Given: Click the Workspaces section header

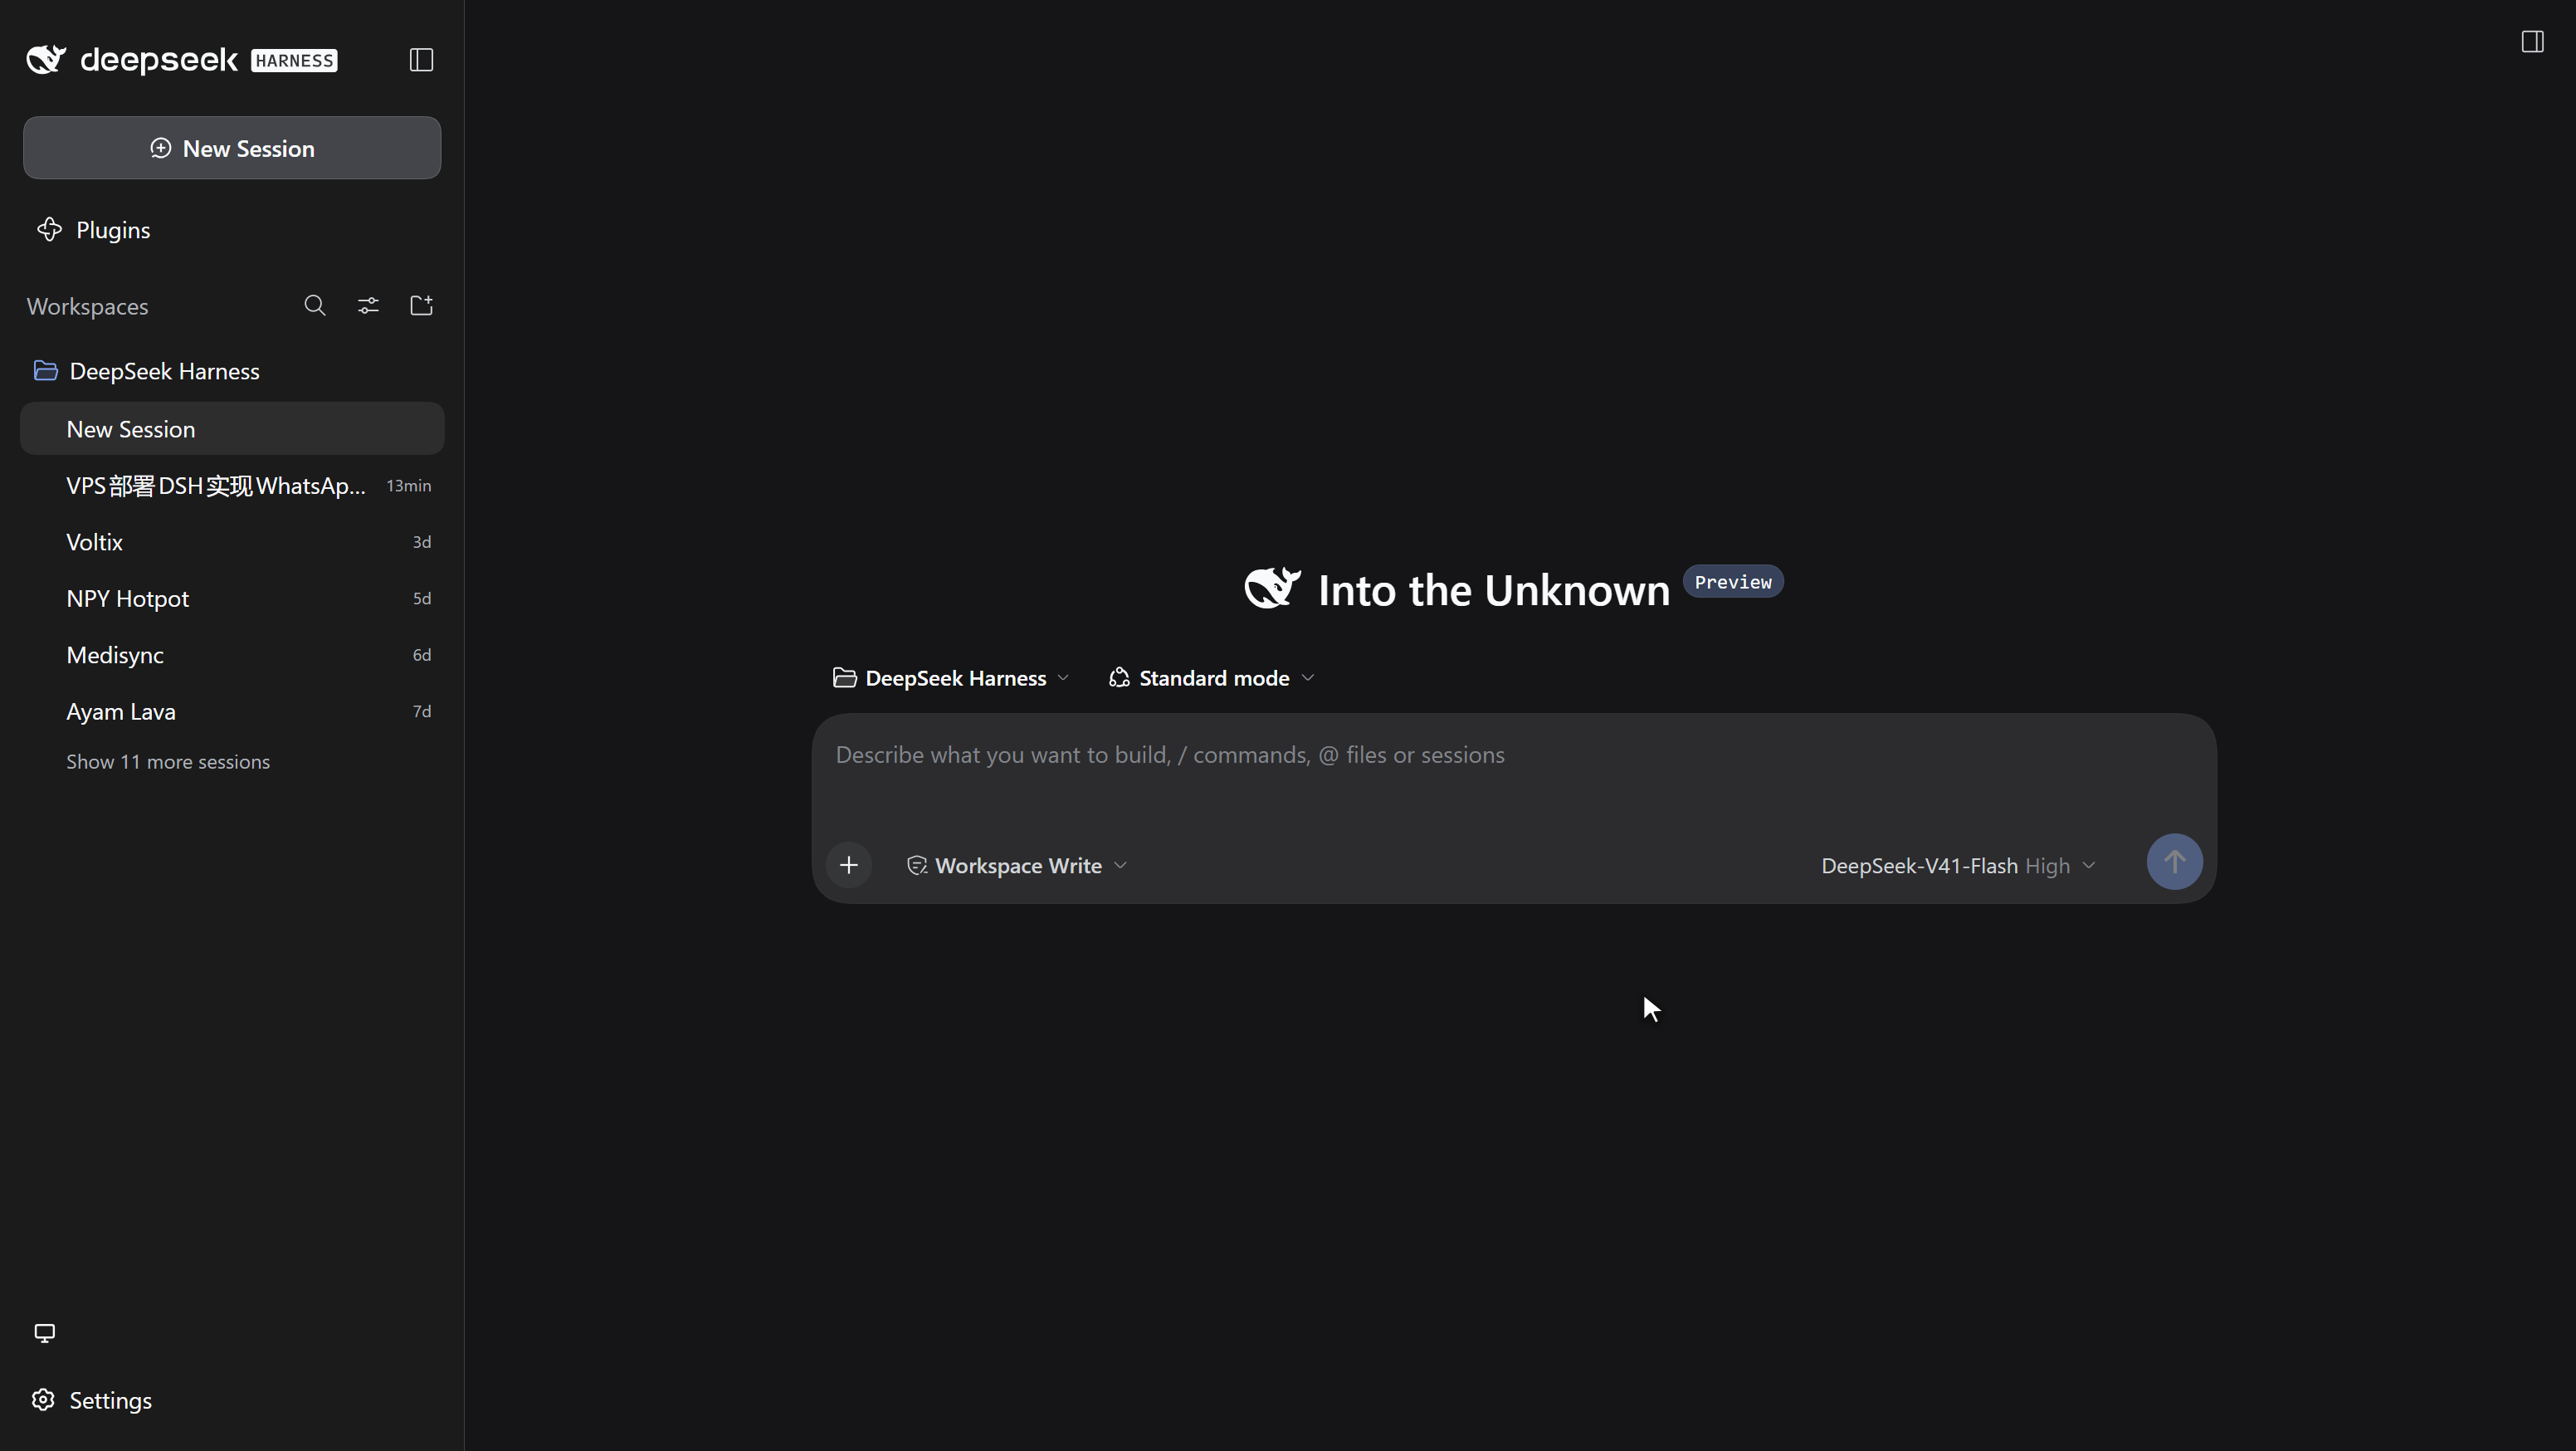Looking at the screenshot, I should point(88,307).
